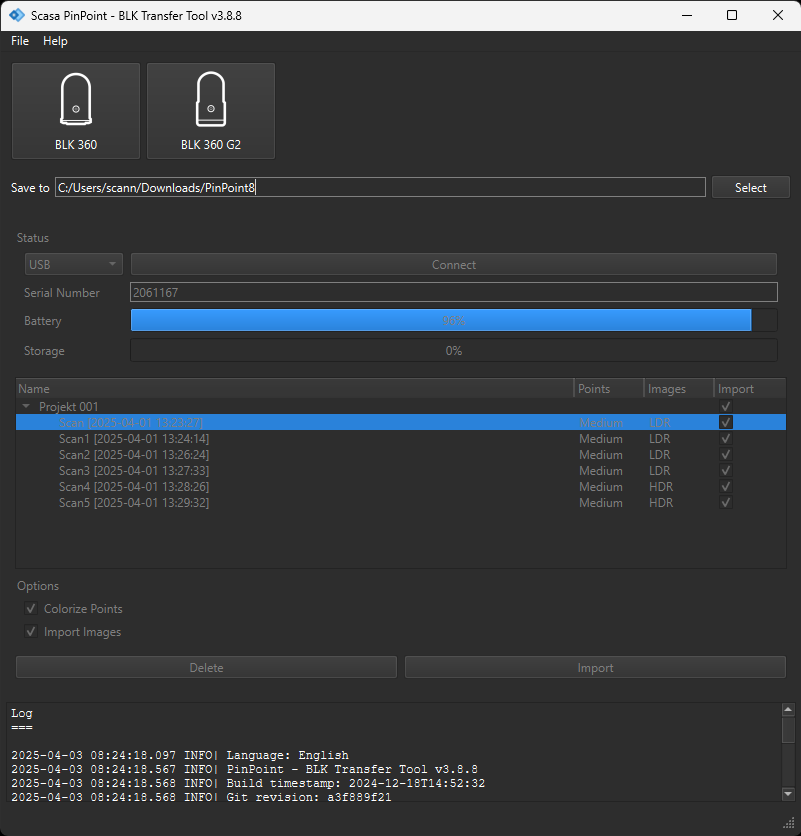801x836 pixels.
Task: Click HDR images value for Scan4
Action: (x=661, y=487)
